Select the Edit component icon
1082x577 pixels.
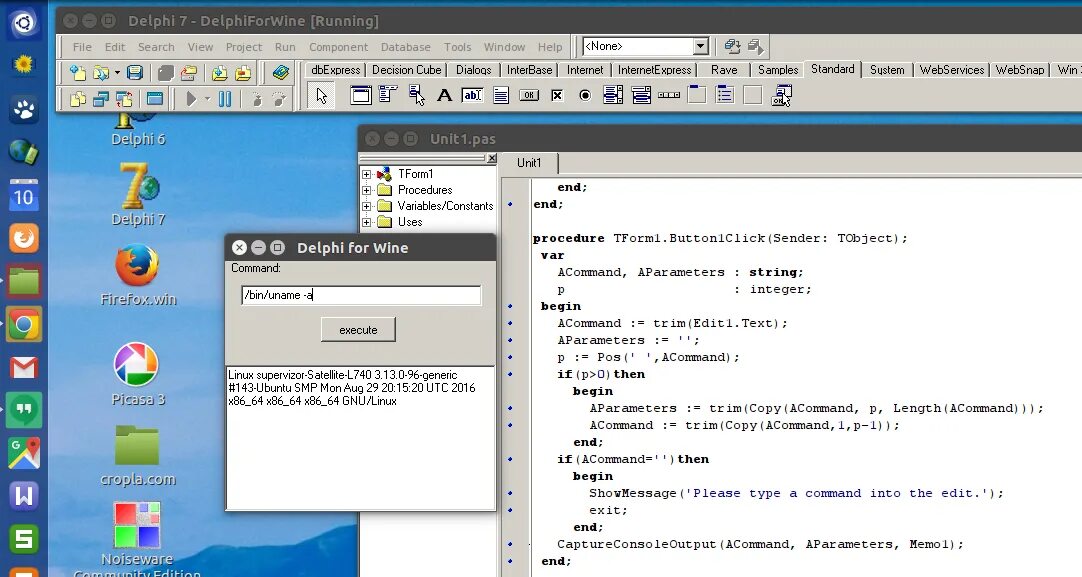pos(473,95)
